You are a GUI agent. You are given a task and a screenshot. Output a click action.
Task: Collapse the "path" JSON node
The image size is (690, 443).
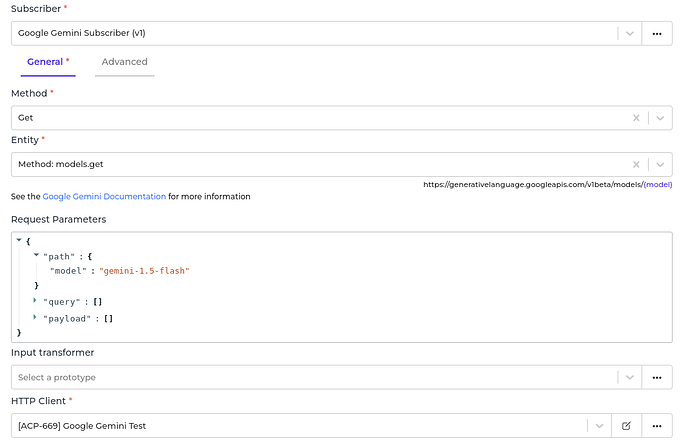37,255
